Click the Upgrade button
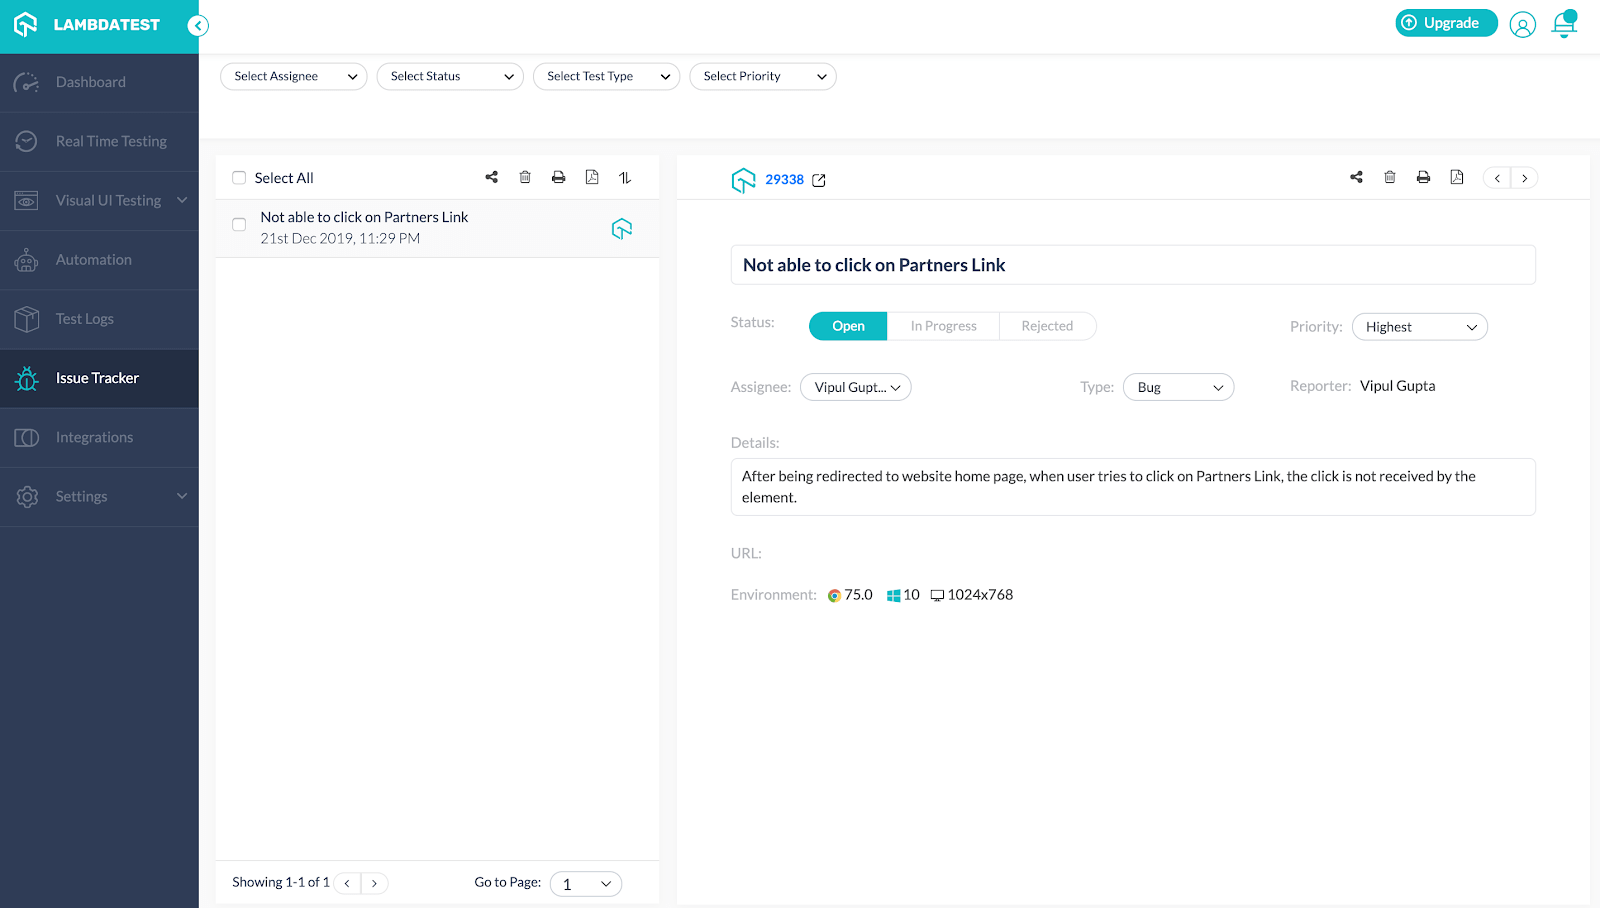Screen dimensions: 1600x908 (1445, 22)
